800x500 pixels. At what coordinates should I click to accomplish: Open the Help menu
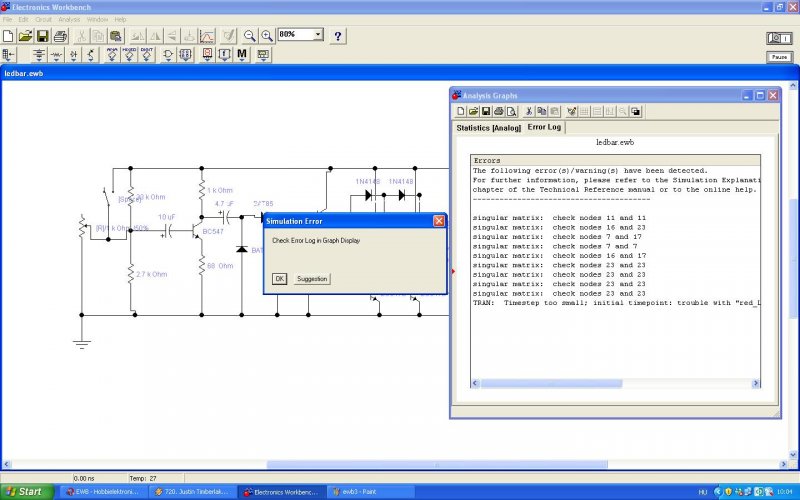(120, 19)
